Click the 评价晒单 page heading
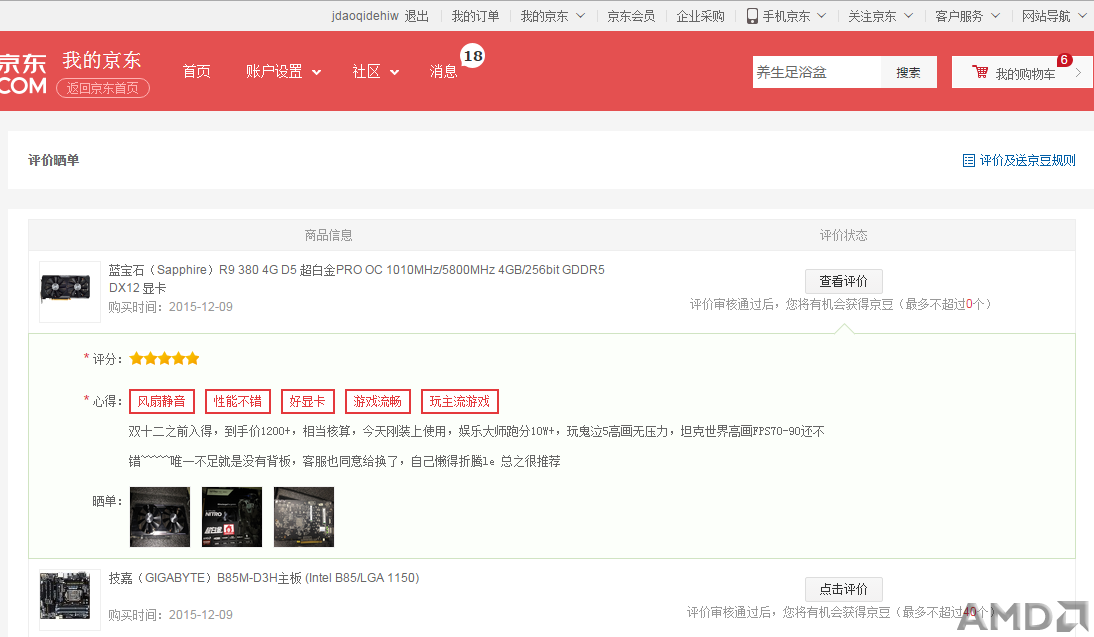 point(54,160)
